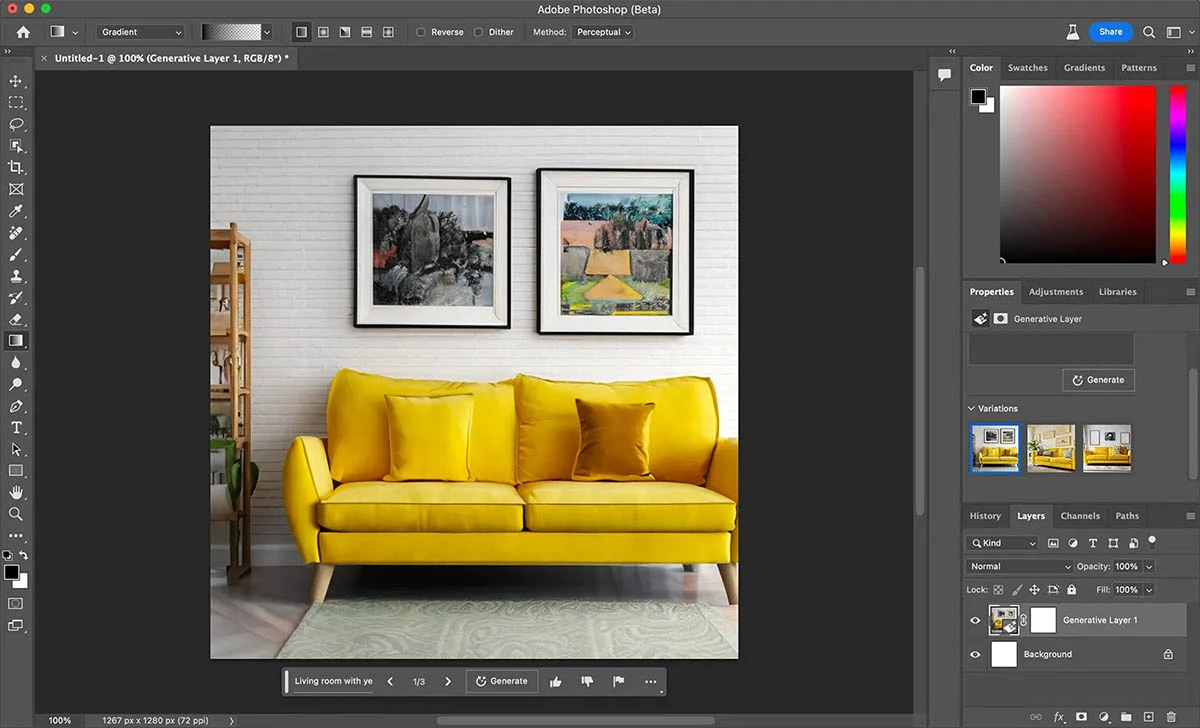Open the Swatches tab
Image resolution: width=1200 pixels, height=728 pixels.
(1027, 68)
